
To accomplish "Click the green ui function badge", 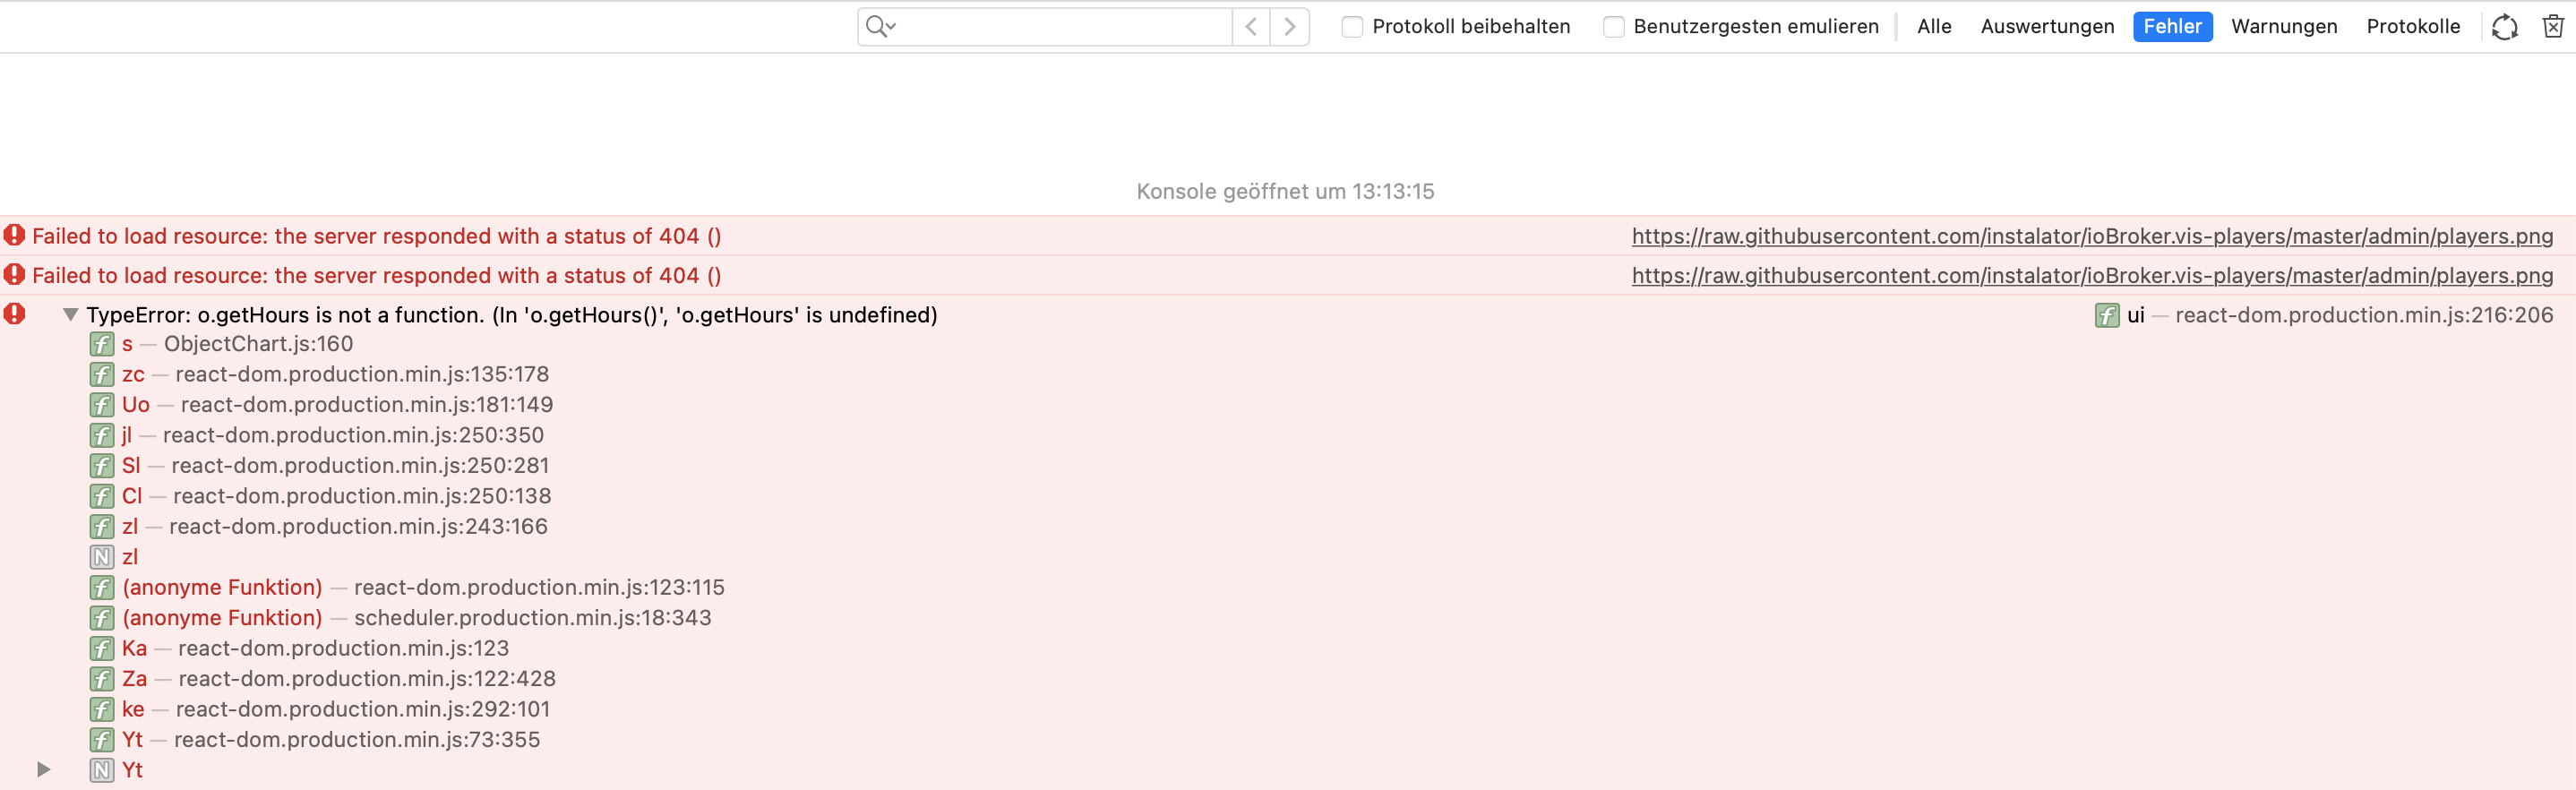I will [2108, 315].
